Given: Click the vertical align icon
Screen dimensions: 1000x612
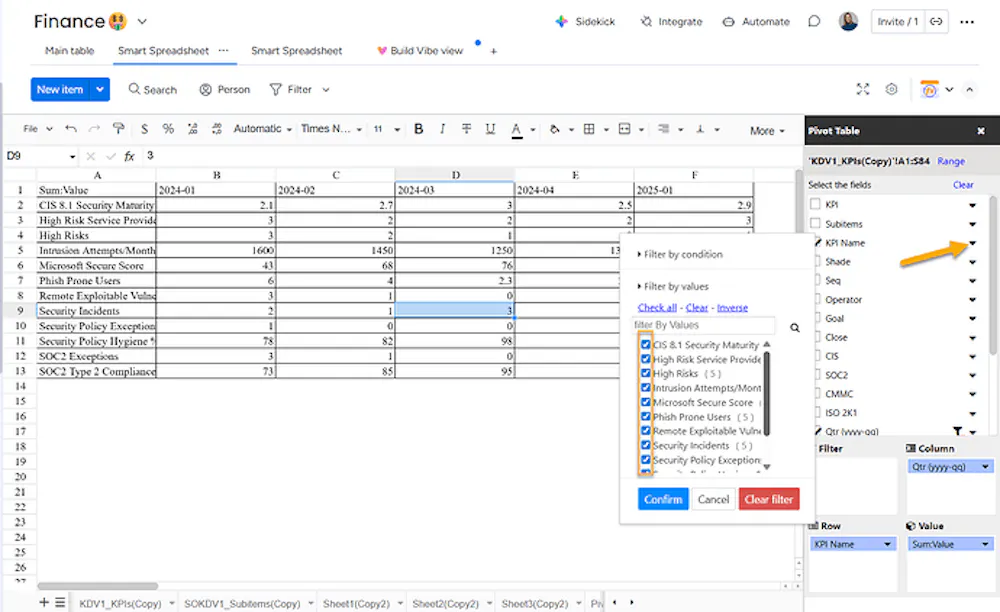Looking at the screenshot, I should [x=700, y=129].
